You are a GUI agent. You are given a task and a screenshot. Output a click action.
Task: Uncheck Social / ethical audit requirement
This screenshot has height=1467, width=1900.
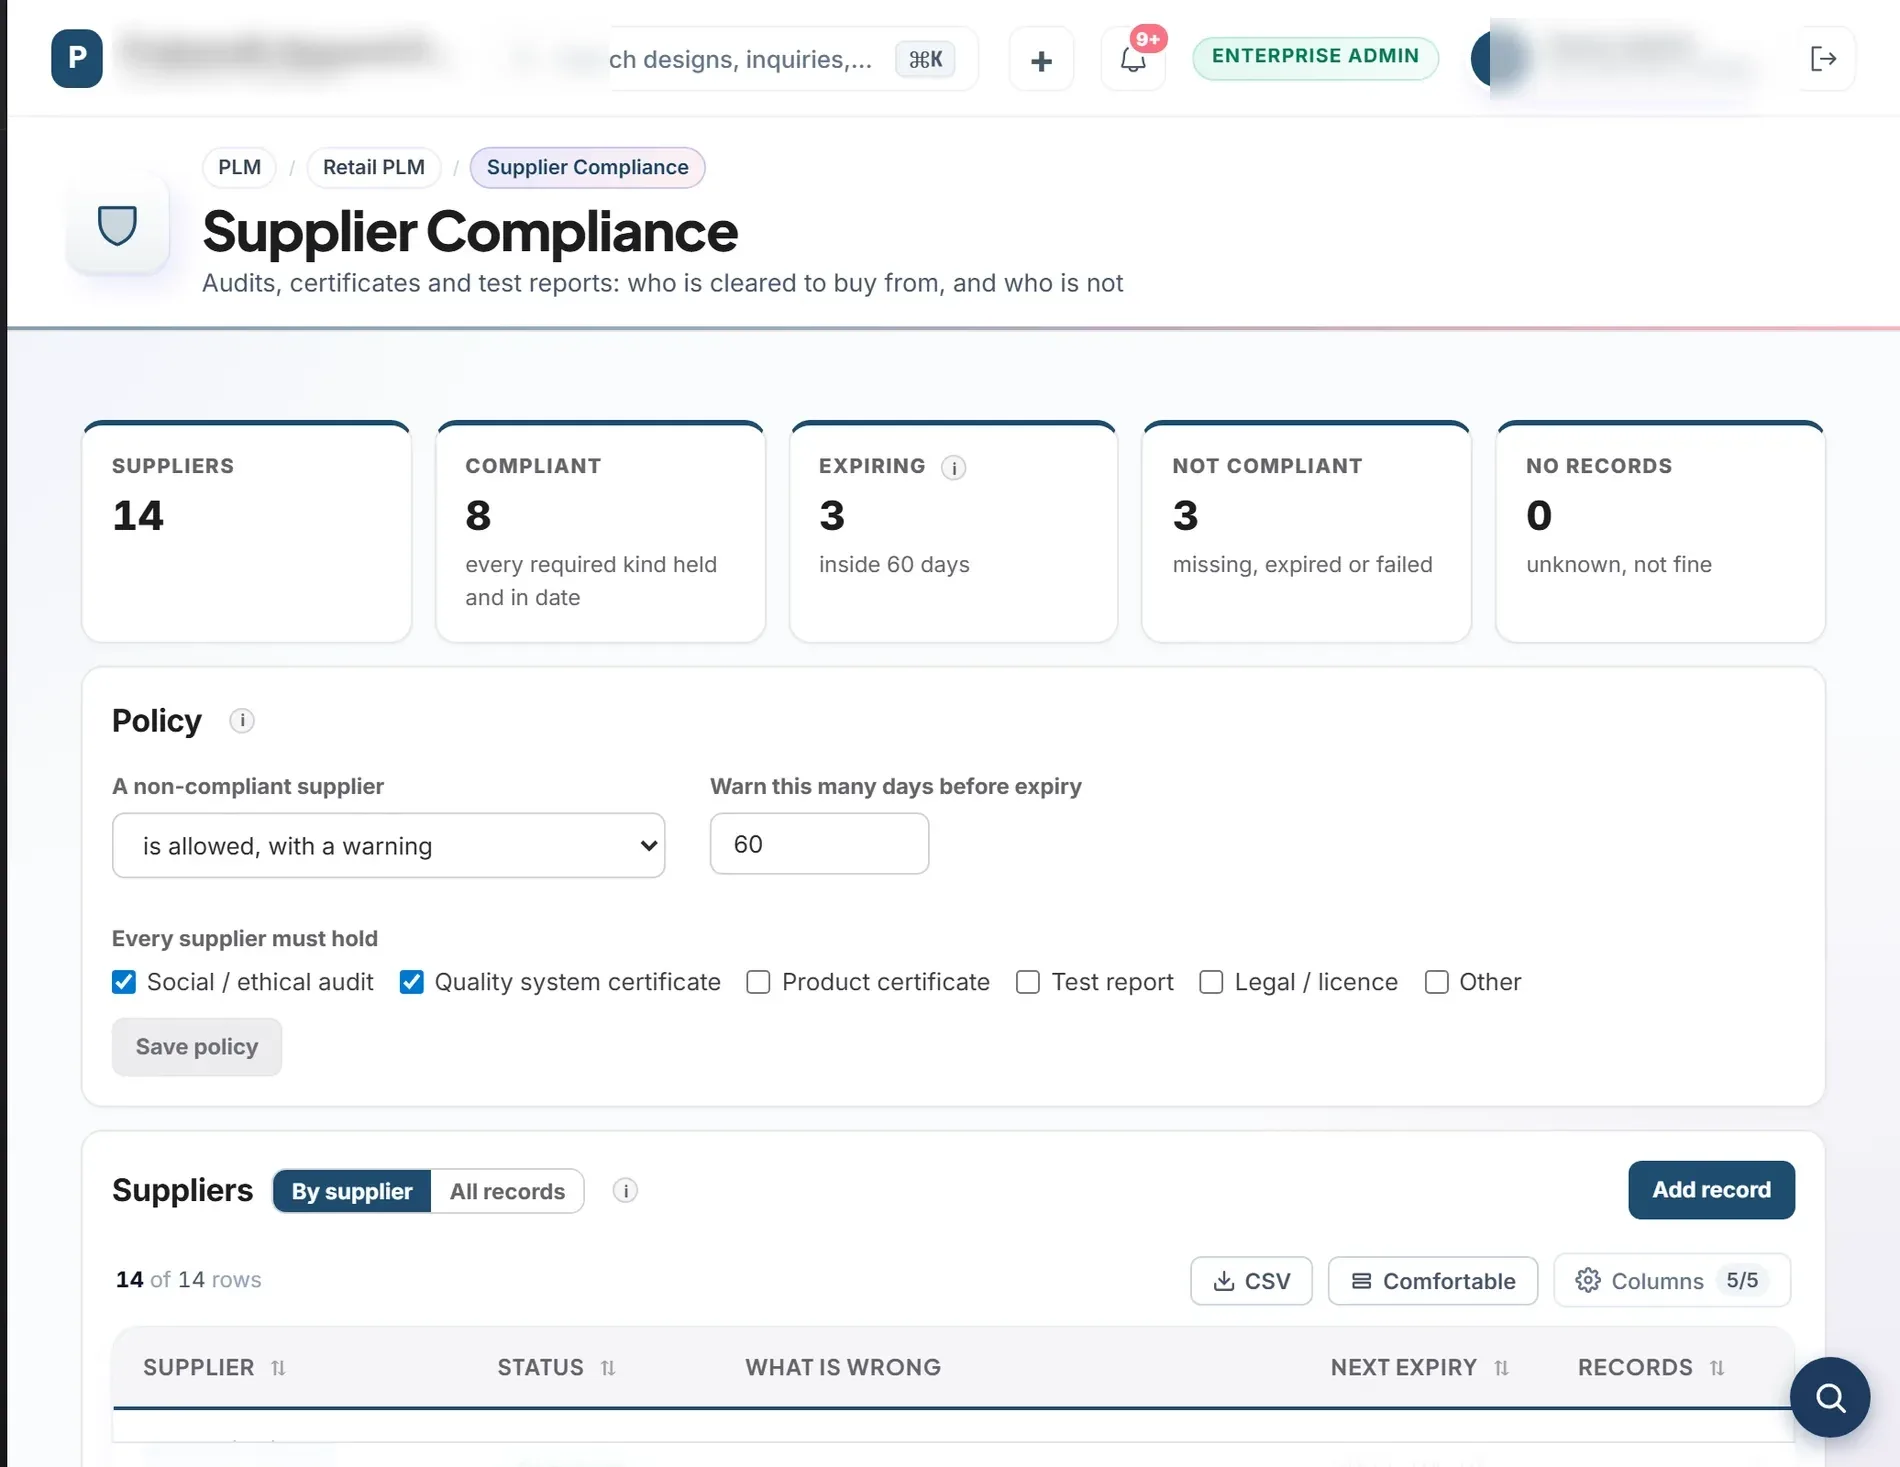click(124, 982)
